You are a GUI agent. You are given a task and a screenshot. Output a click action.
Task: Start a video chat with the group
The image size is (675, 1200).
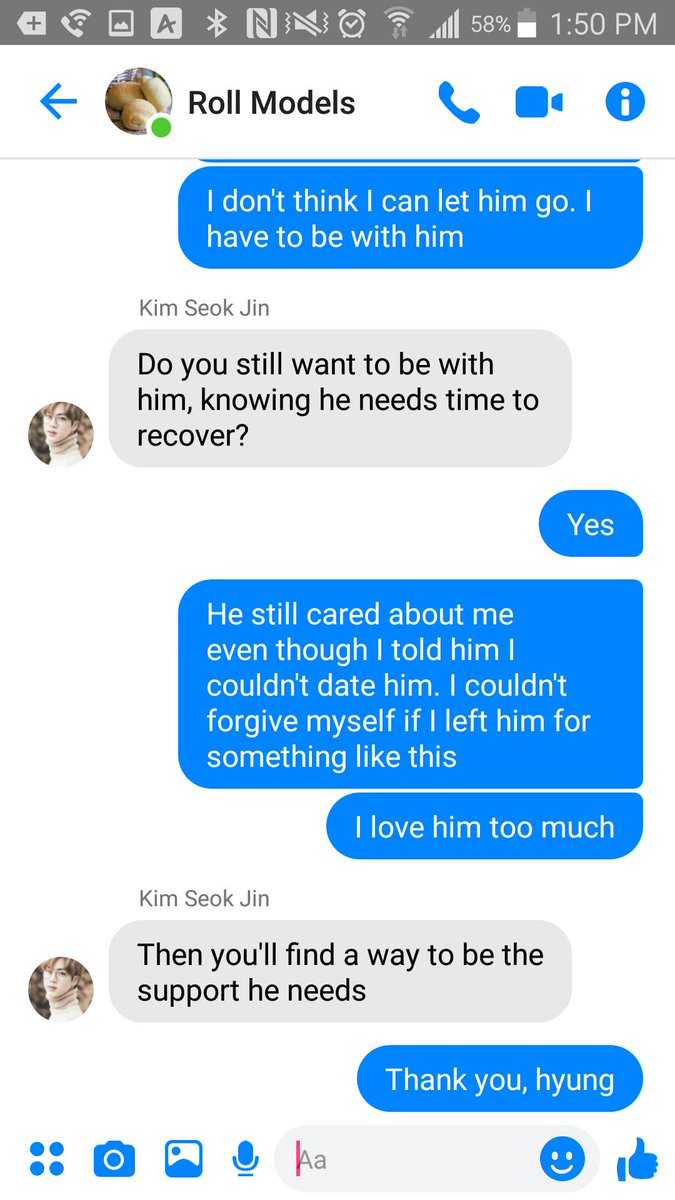click(x=539, y=102)
